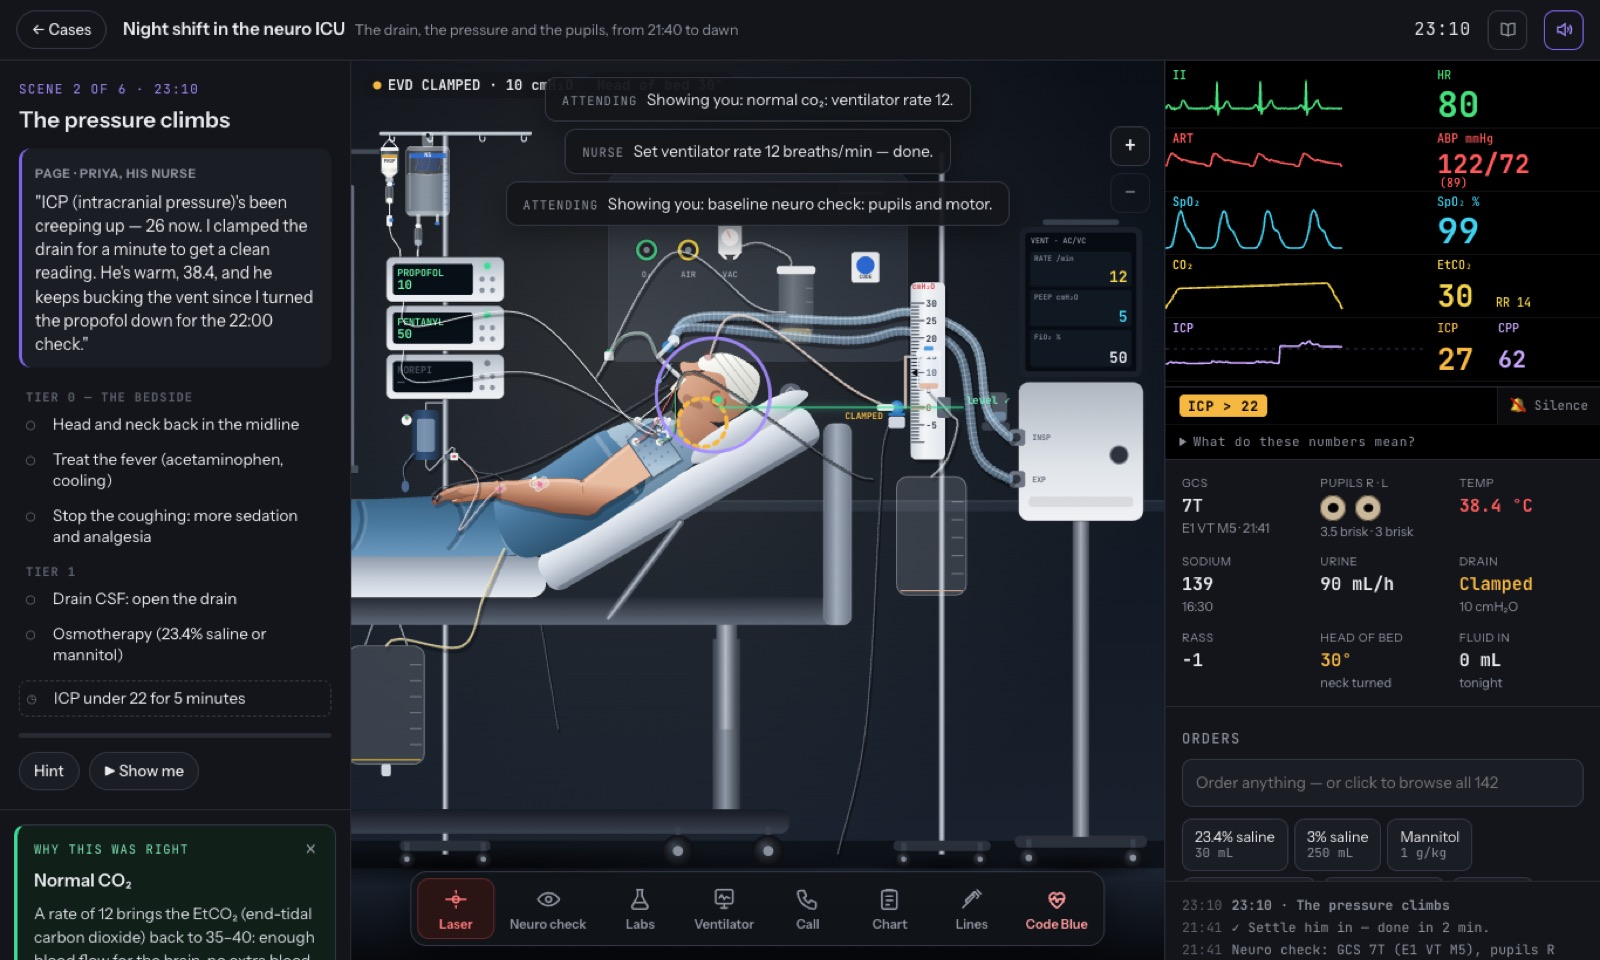Select Osmotherapy objective
The image size is (1600, 960).
point(175,644)
